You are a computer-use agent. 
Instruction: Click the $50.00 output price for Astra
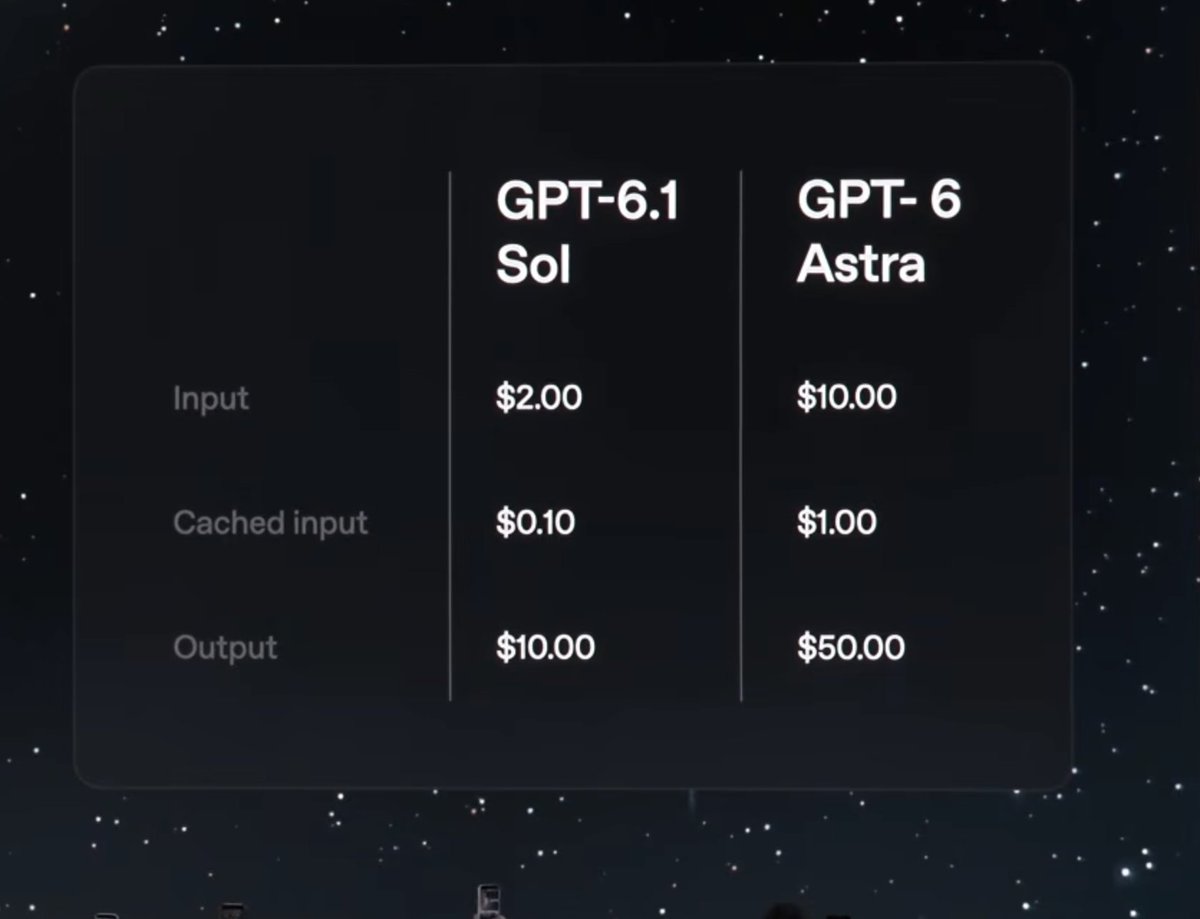click(851, 648)
